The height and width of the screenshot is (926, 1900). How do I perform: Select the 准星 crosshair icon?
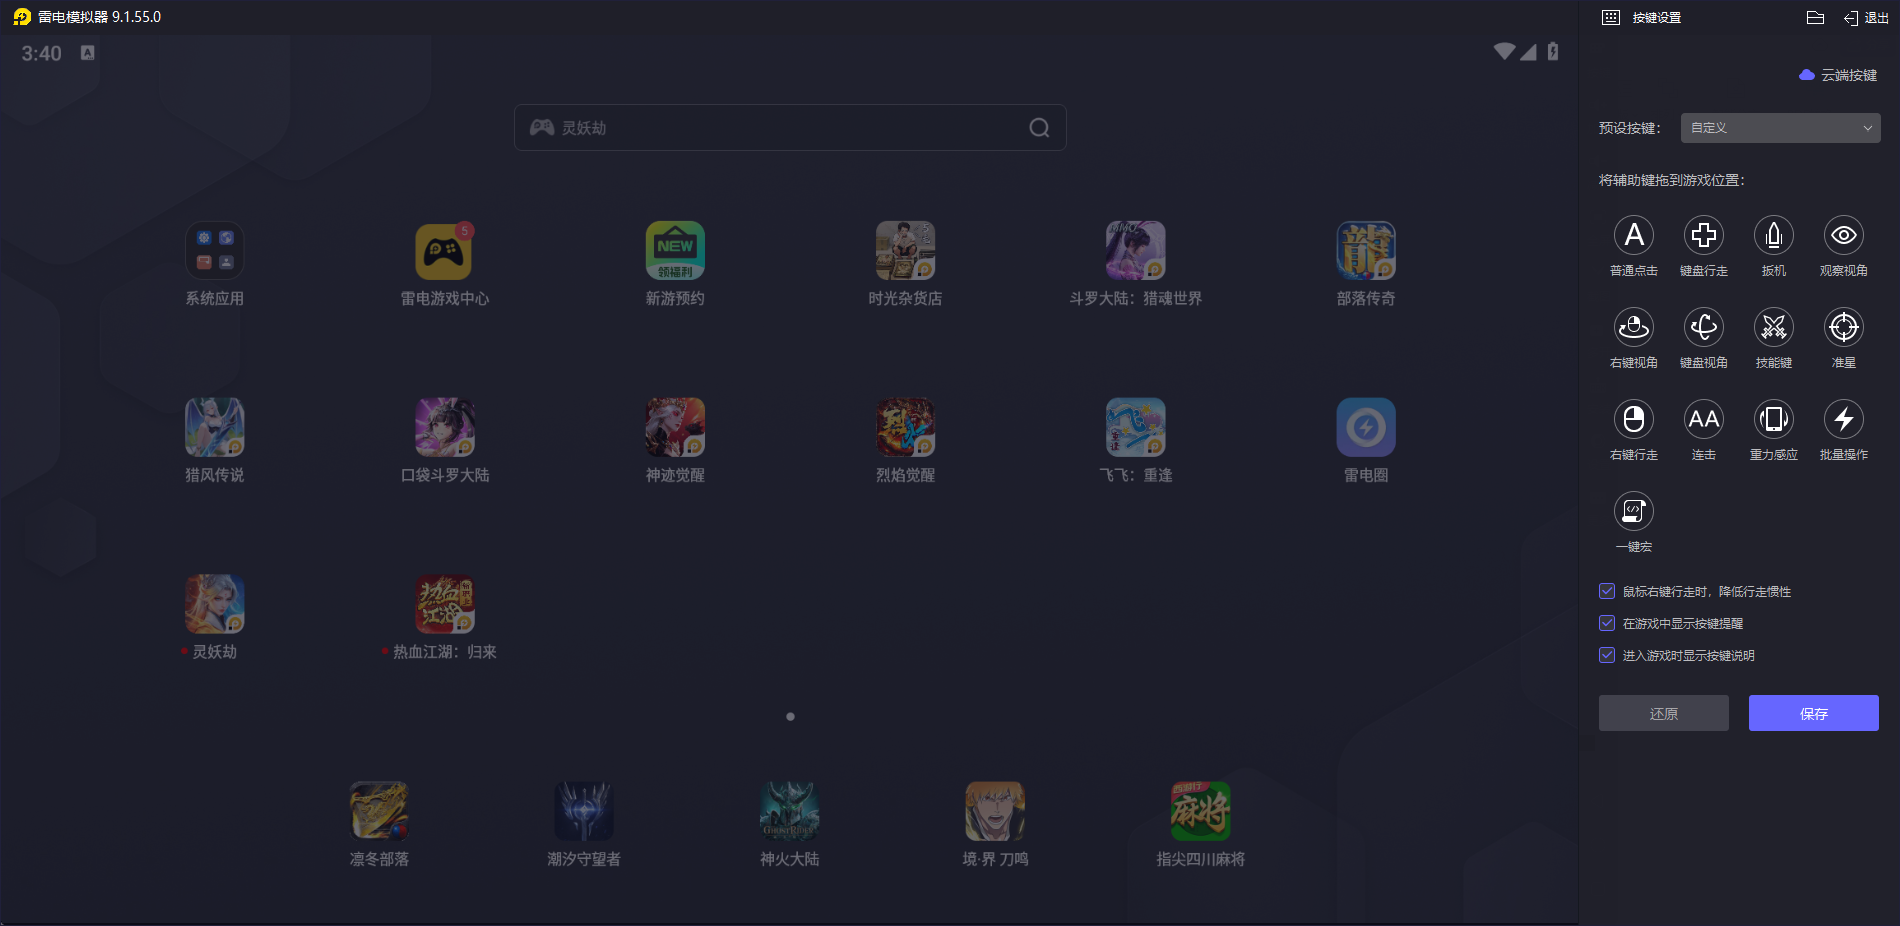tap(1844, 328)
